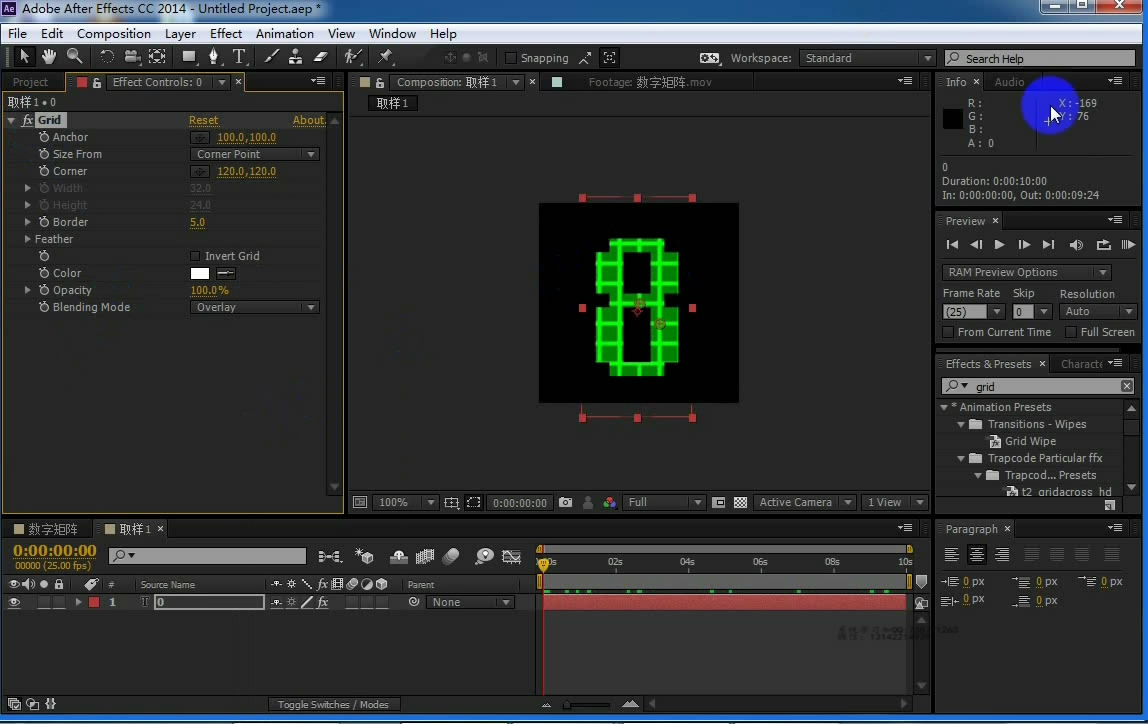Play the composition preview
The height and width of the screenshot is (724, 1148).
click(x=999, y=245)
